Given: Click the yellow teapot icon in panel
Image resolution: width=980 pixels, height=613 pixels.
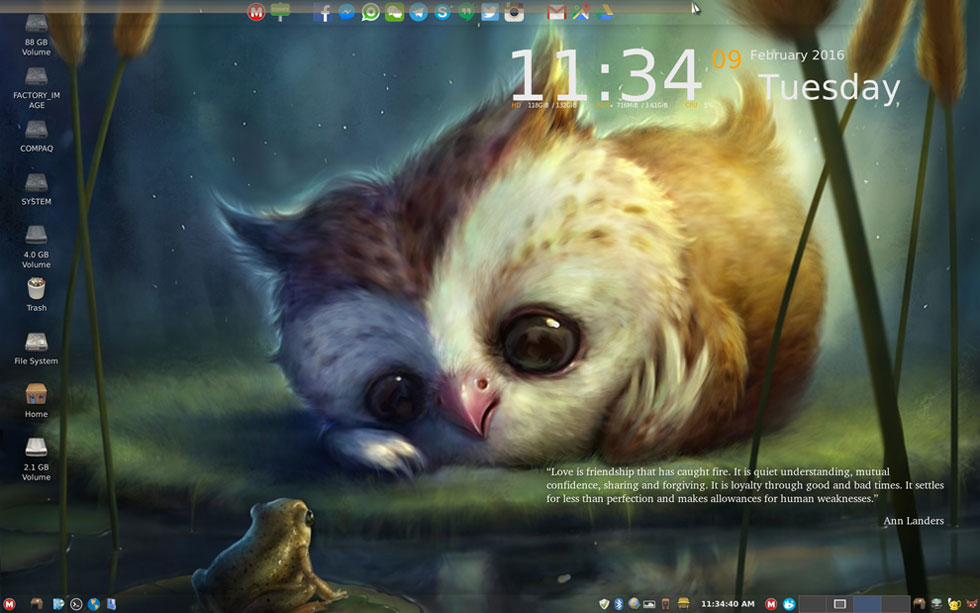Looking at the screenshot, I should [x=954, y=604].
